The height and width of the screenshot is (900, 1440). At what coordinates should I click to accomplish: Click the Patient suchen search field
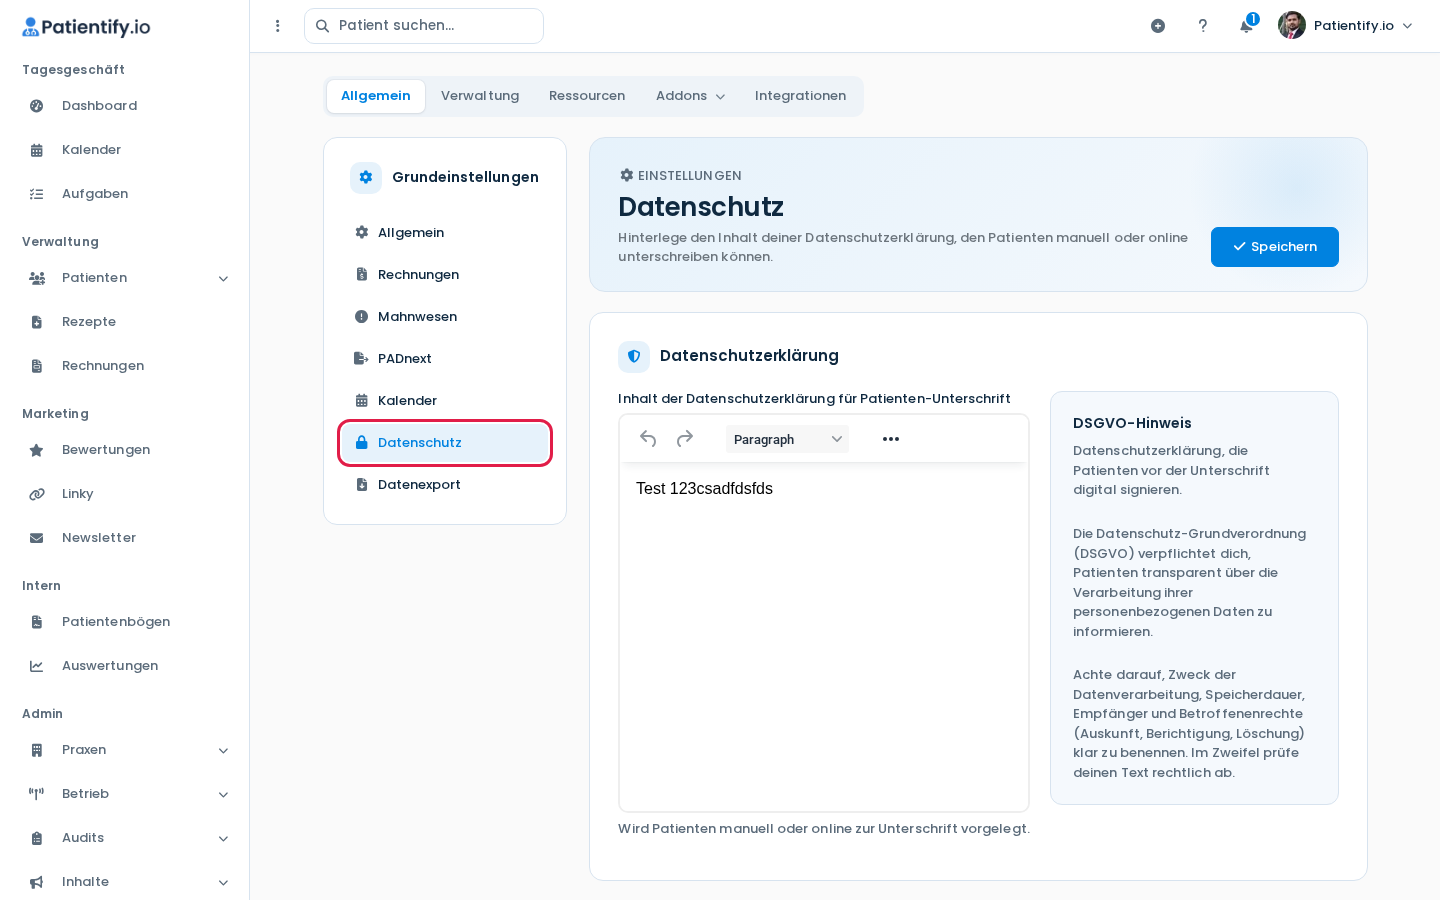[424, 26]
